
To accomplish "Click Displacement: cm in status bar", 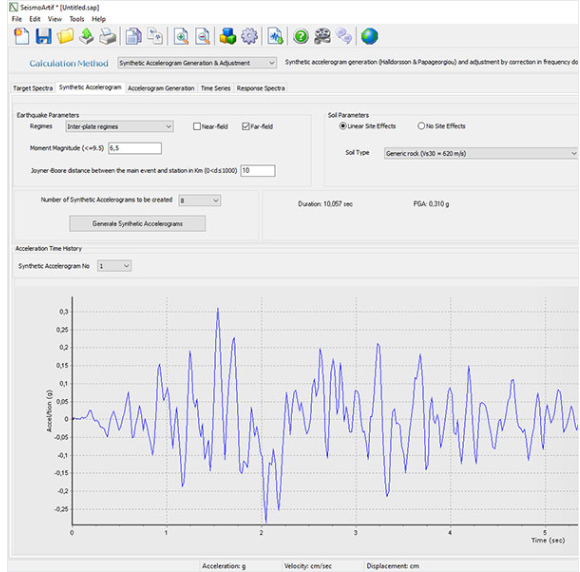I will coord(393,566).
